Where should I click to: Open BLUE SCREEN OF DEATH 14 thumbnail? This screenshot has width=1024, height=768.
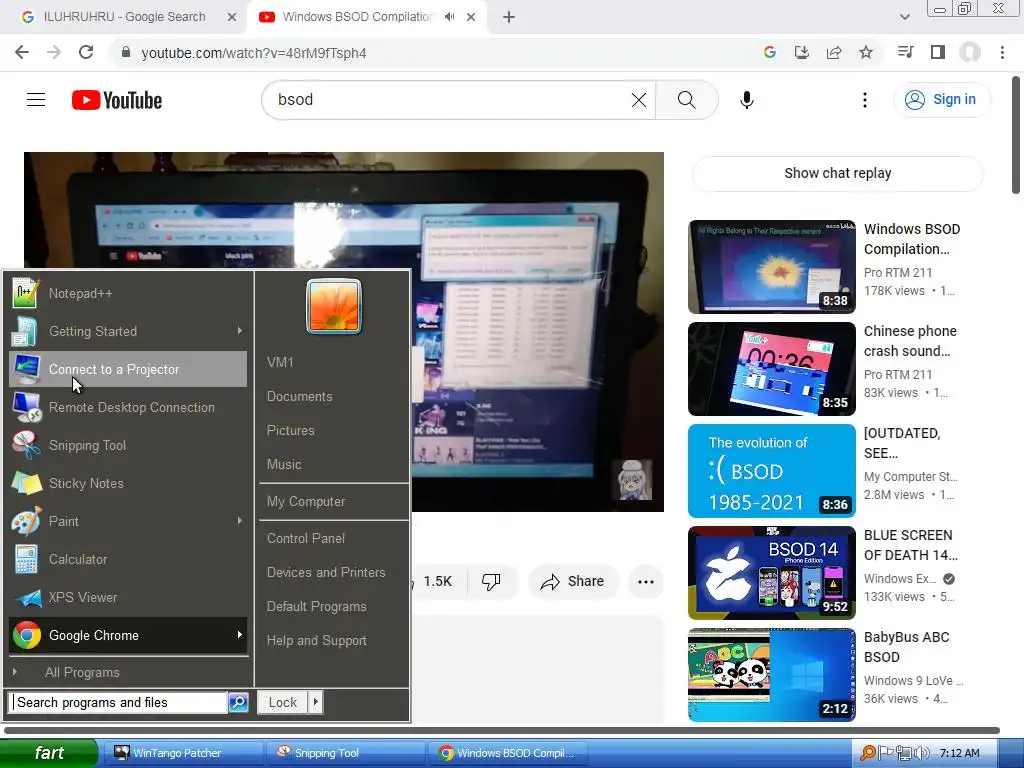coord(771,573)
